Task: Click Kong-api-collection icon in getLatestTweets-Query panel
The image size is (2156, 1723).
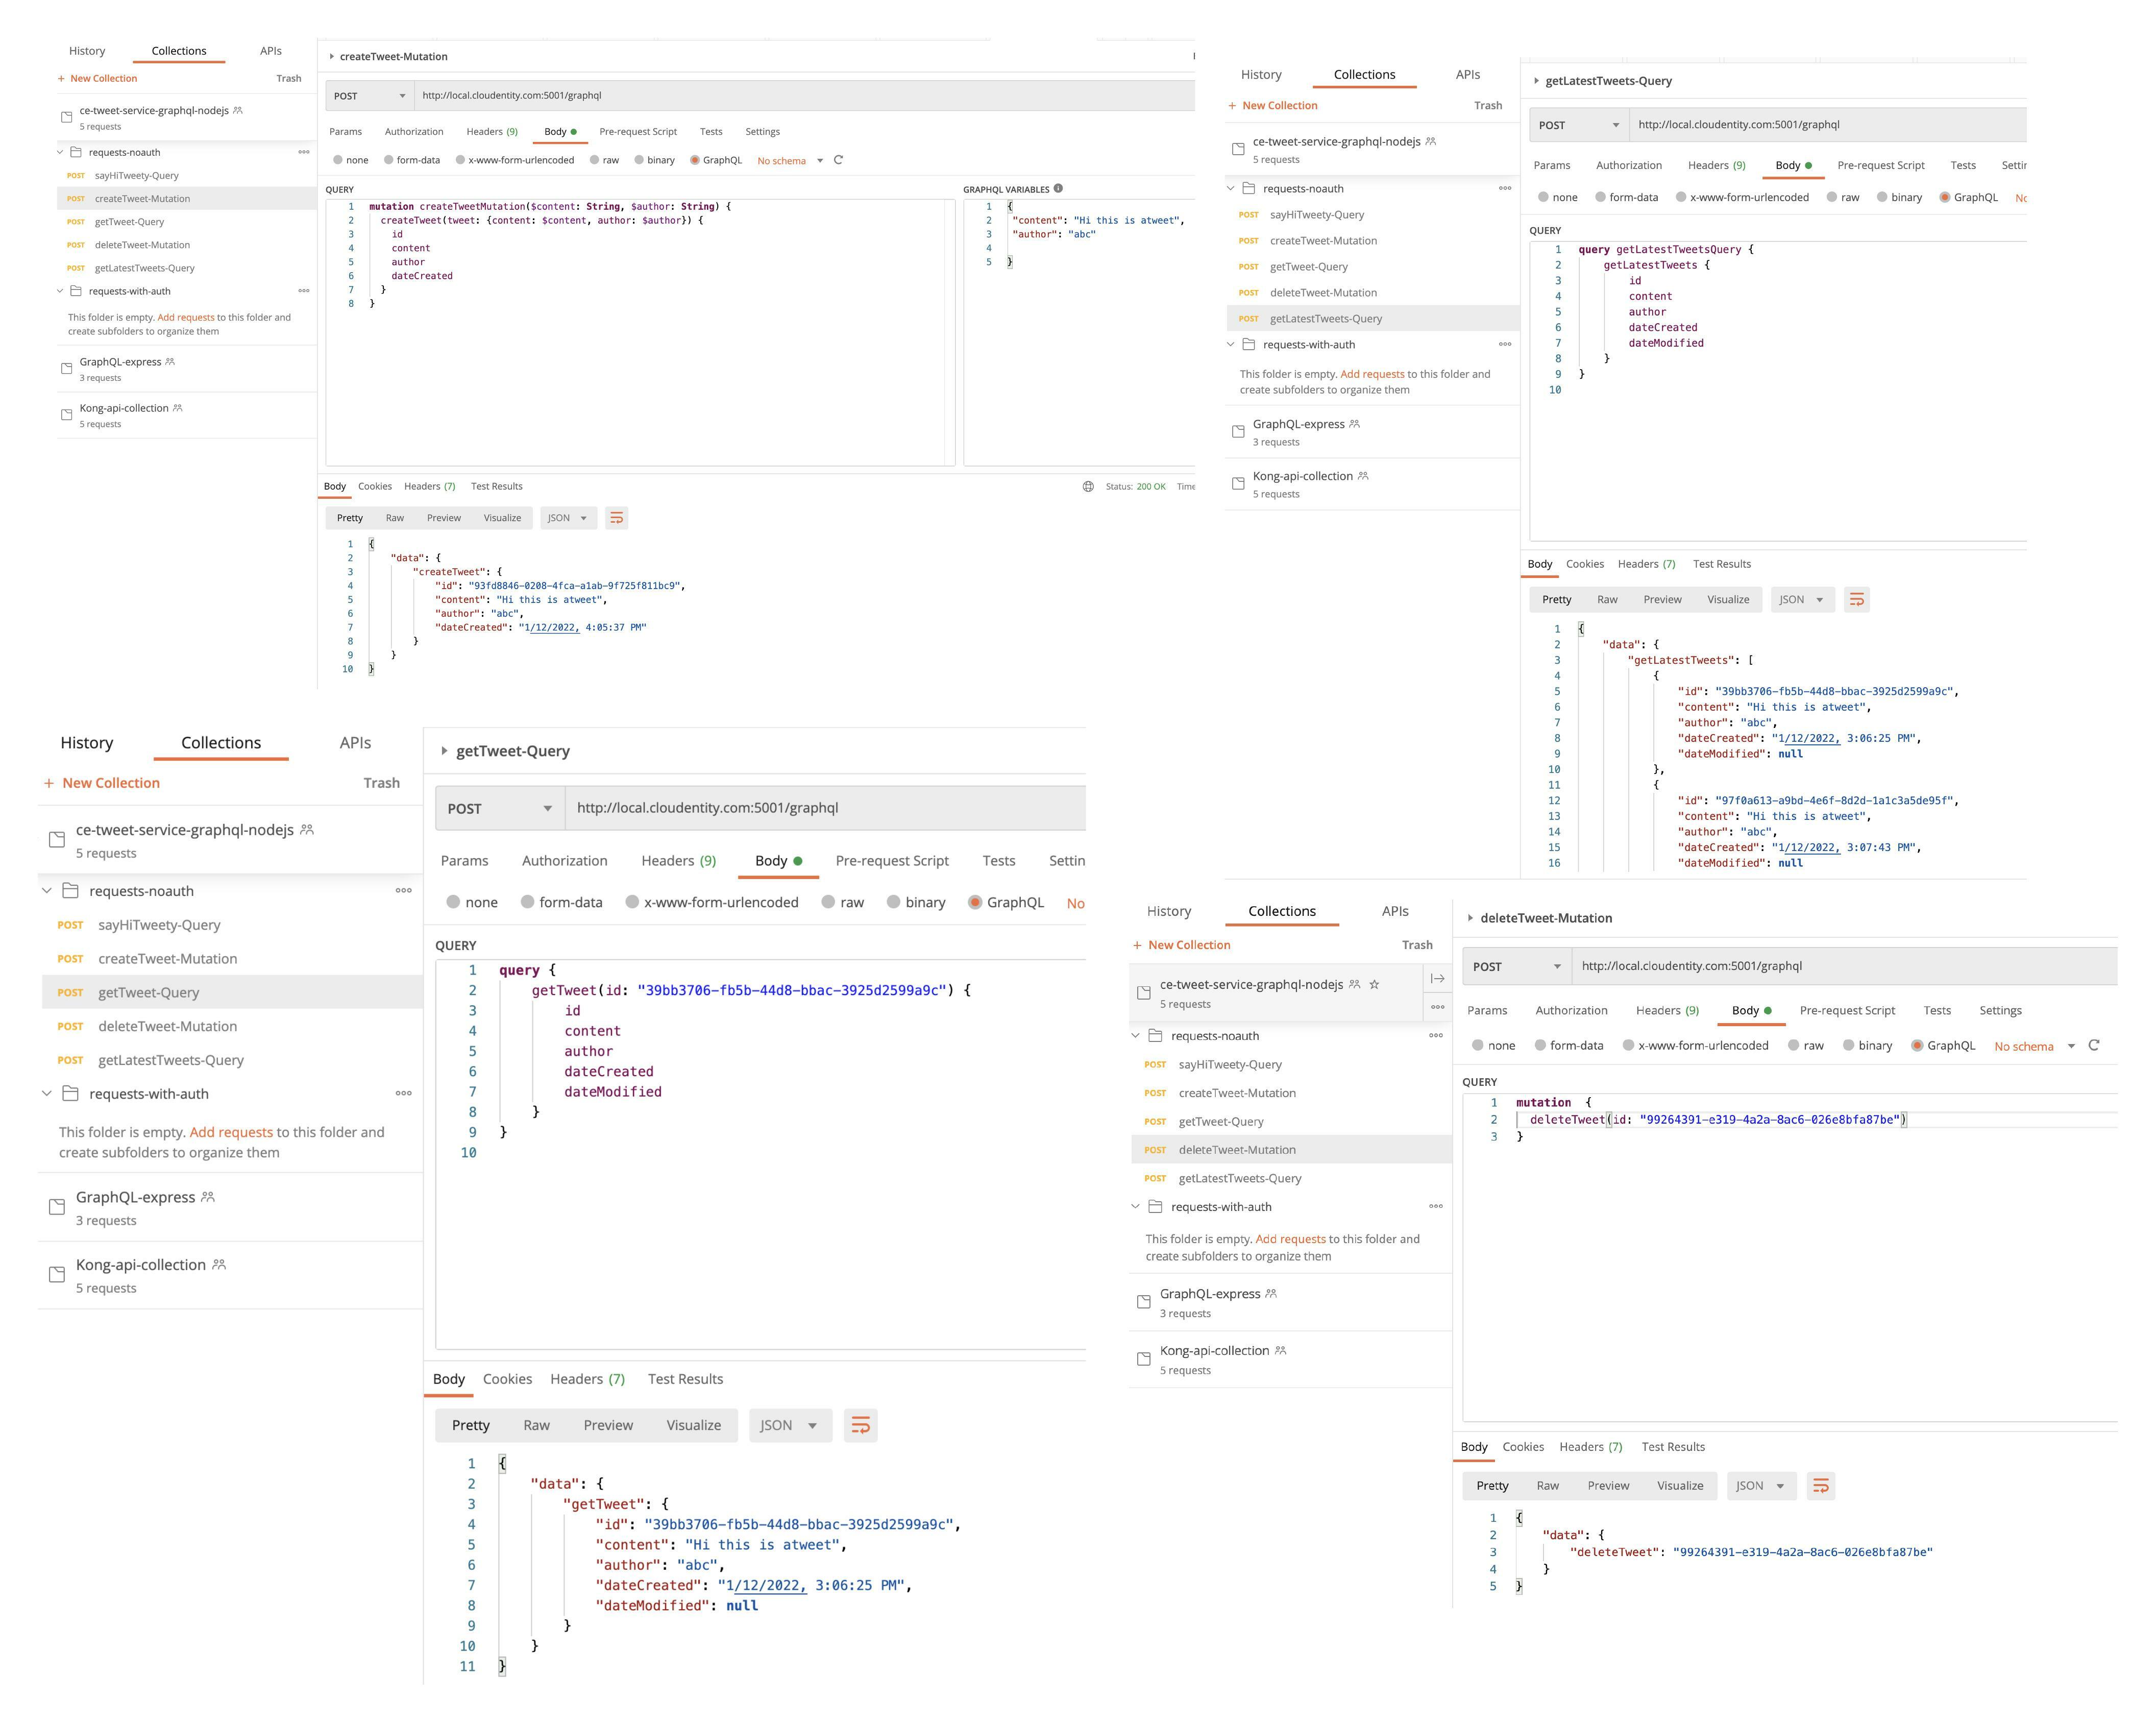Action: click(x=1238, y=484)
